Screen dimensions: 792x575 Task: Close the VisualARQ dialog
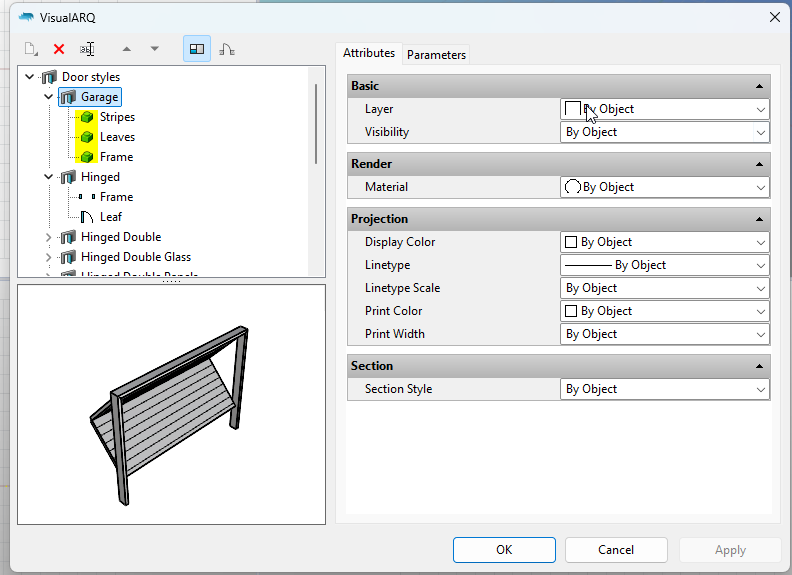pos(774,17)
